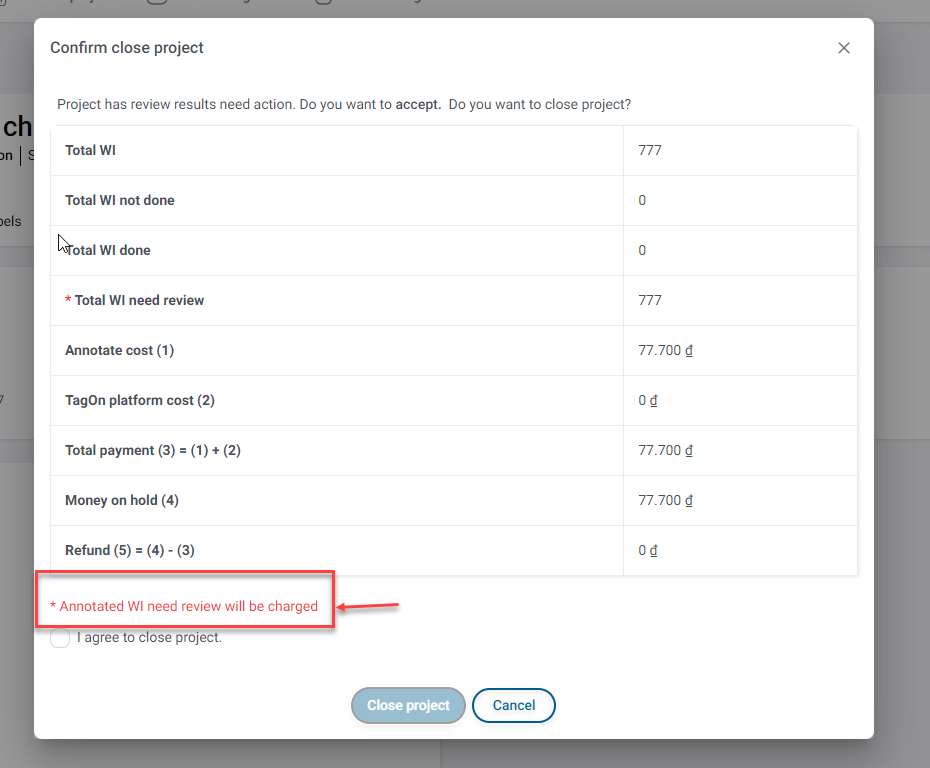Image resolution: width=930 pixels, height=768 pixels.
Task: Select the Total WI row label
Action: pos(91,151)
